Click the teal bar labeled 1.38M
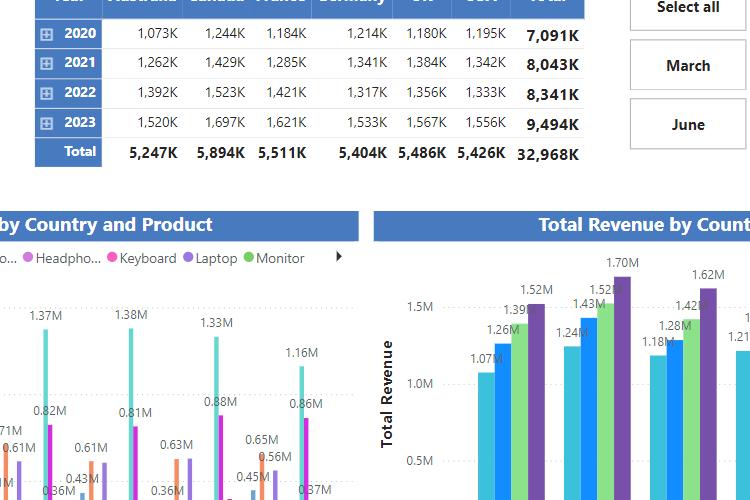 (x=131, y=414)
